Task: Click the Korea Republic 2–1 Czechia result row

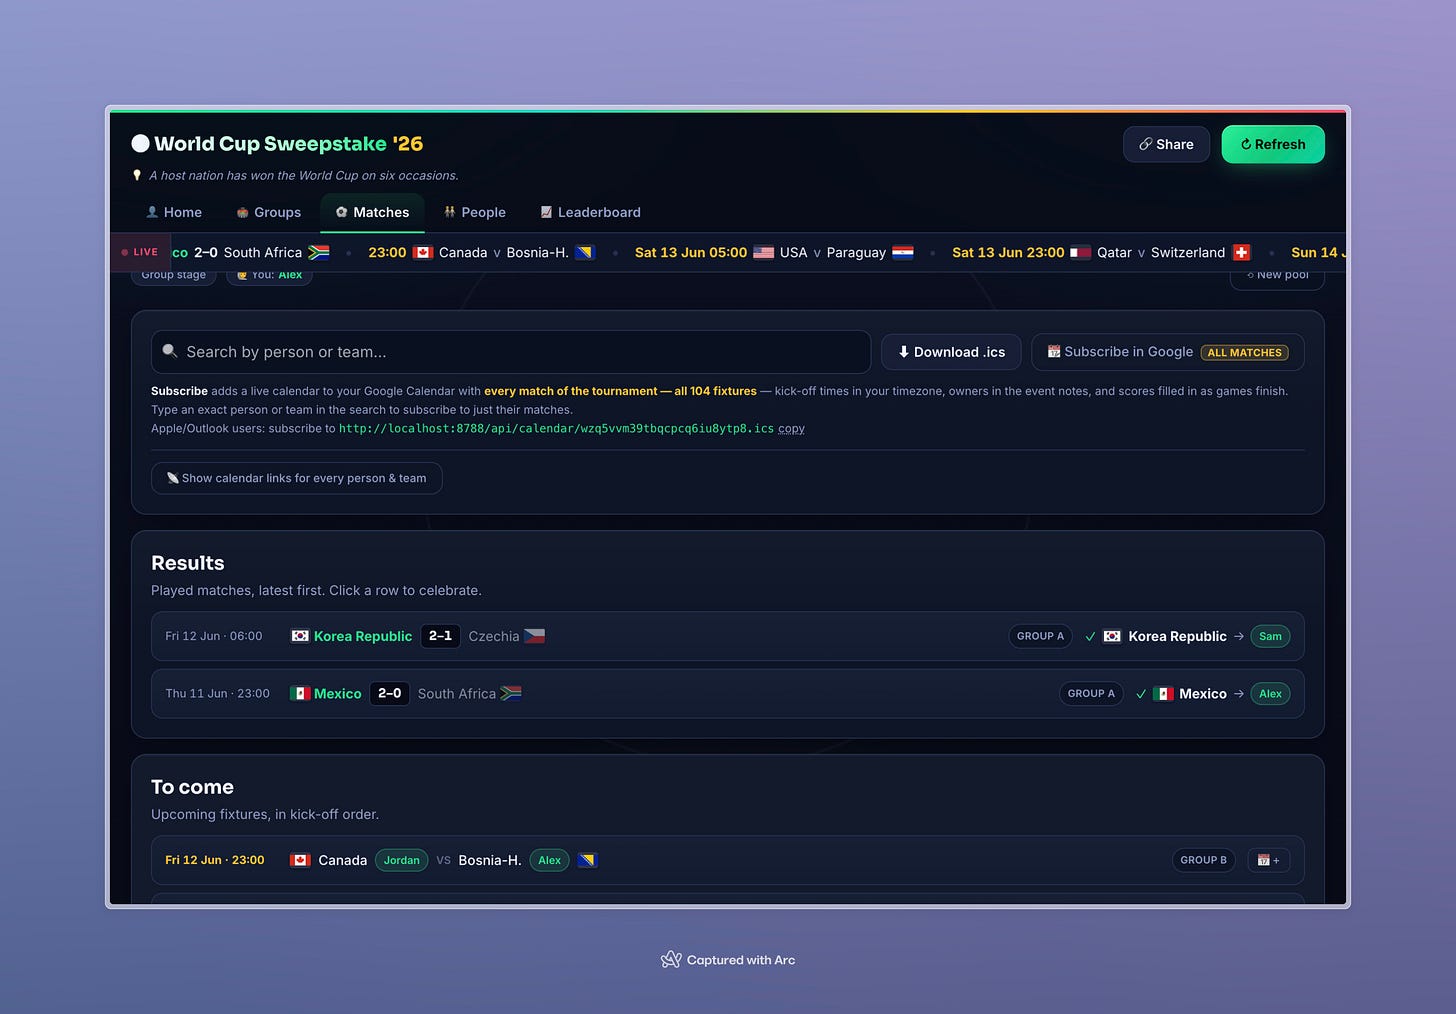Action: point(727,636)
